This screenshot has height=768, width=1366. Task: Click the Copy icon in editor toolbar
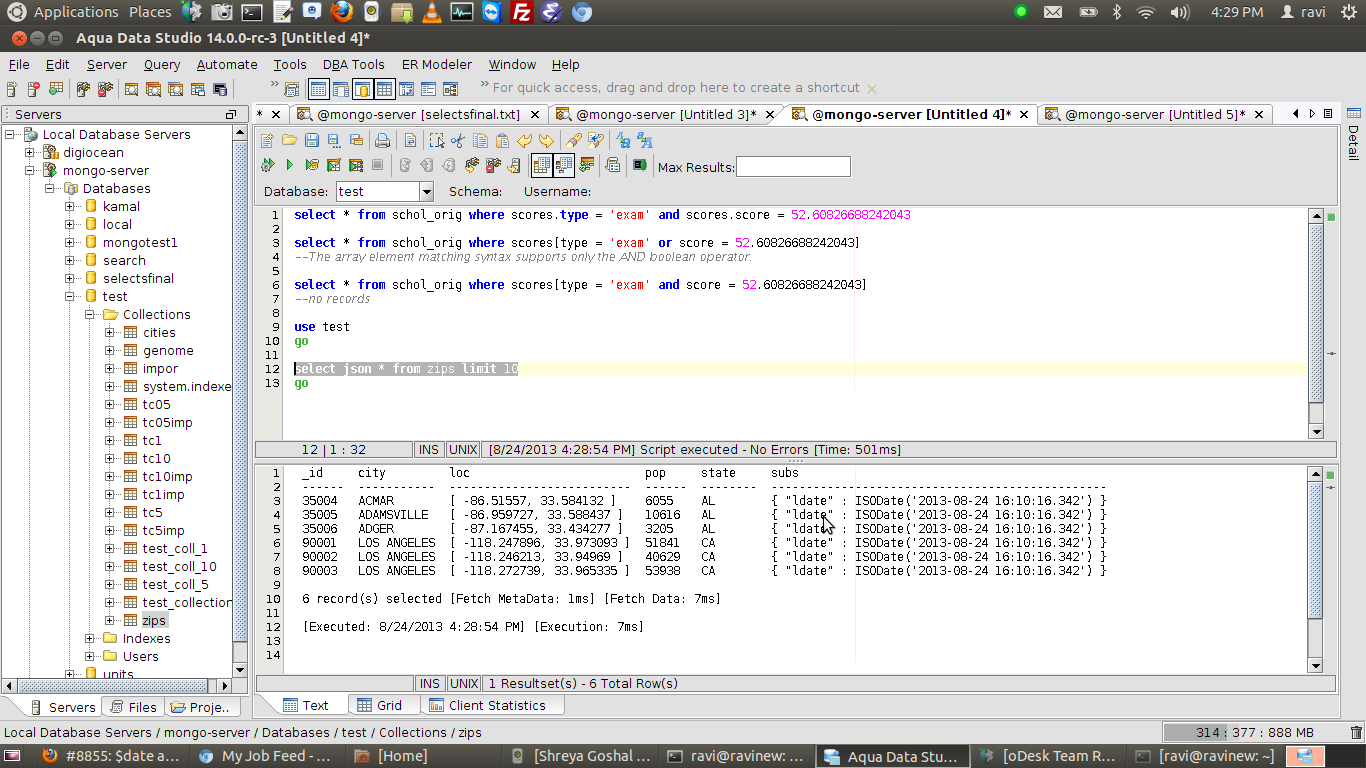tap(480, 141)
